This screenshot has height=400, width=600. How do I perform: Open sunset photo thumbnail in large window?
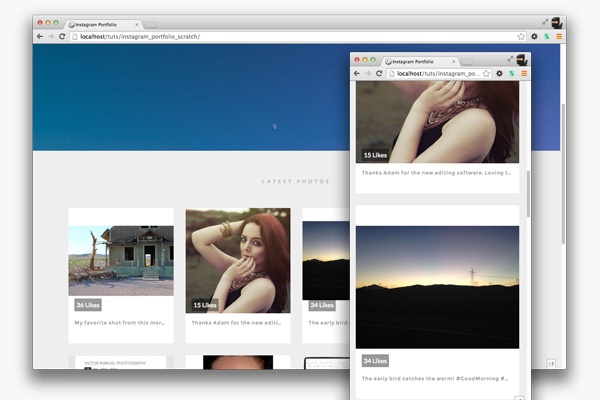pos(326,261)
